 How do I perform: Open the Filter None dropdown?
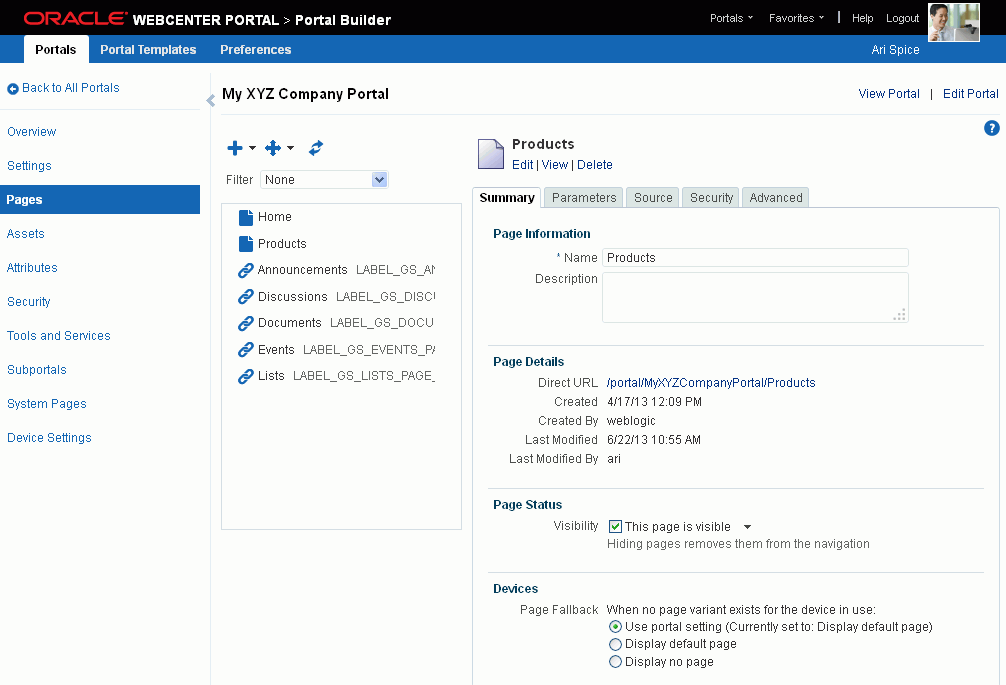pos(324,180)
